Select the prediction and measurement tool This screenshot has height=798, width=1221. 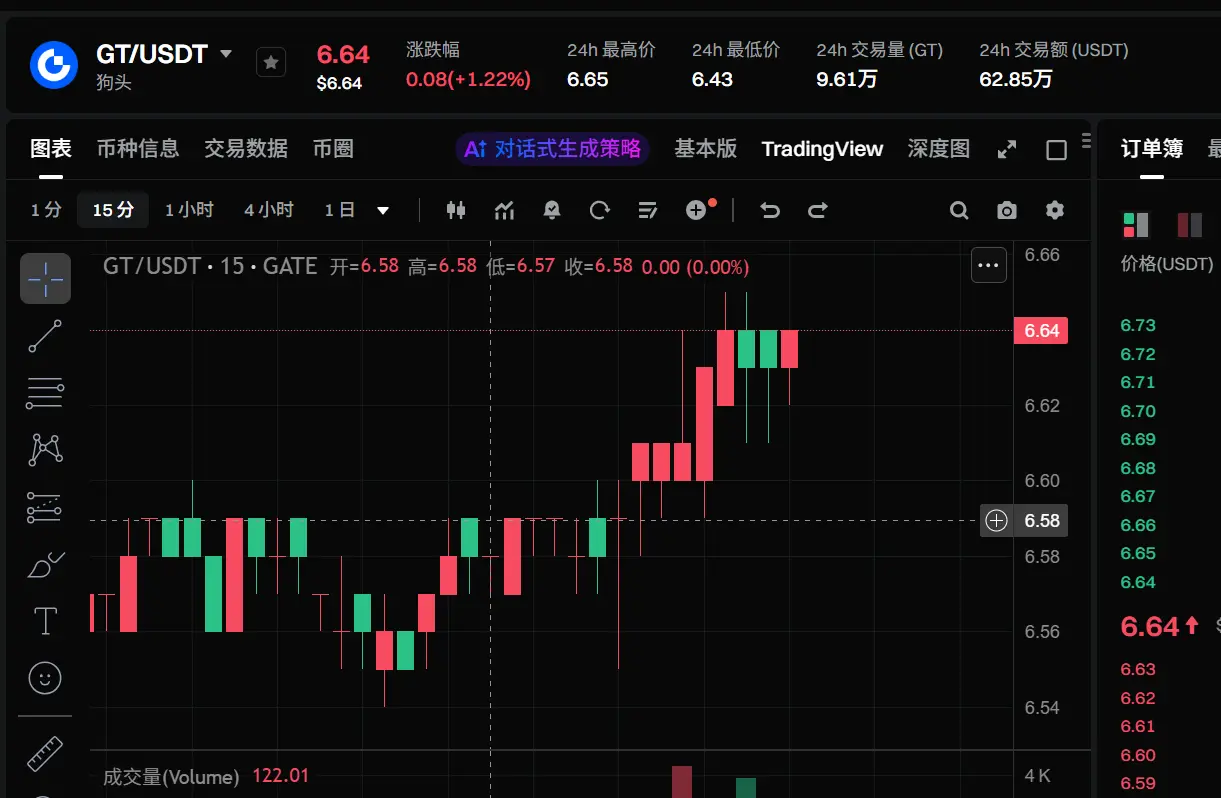45,508
